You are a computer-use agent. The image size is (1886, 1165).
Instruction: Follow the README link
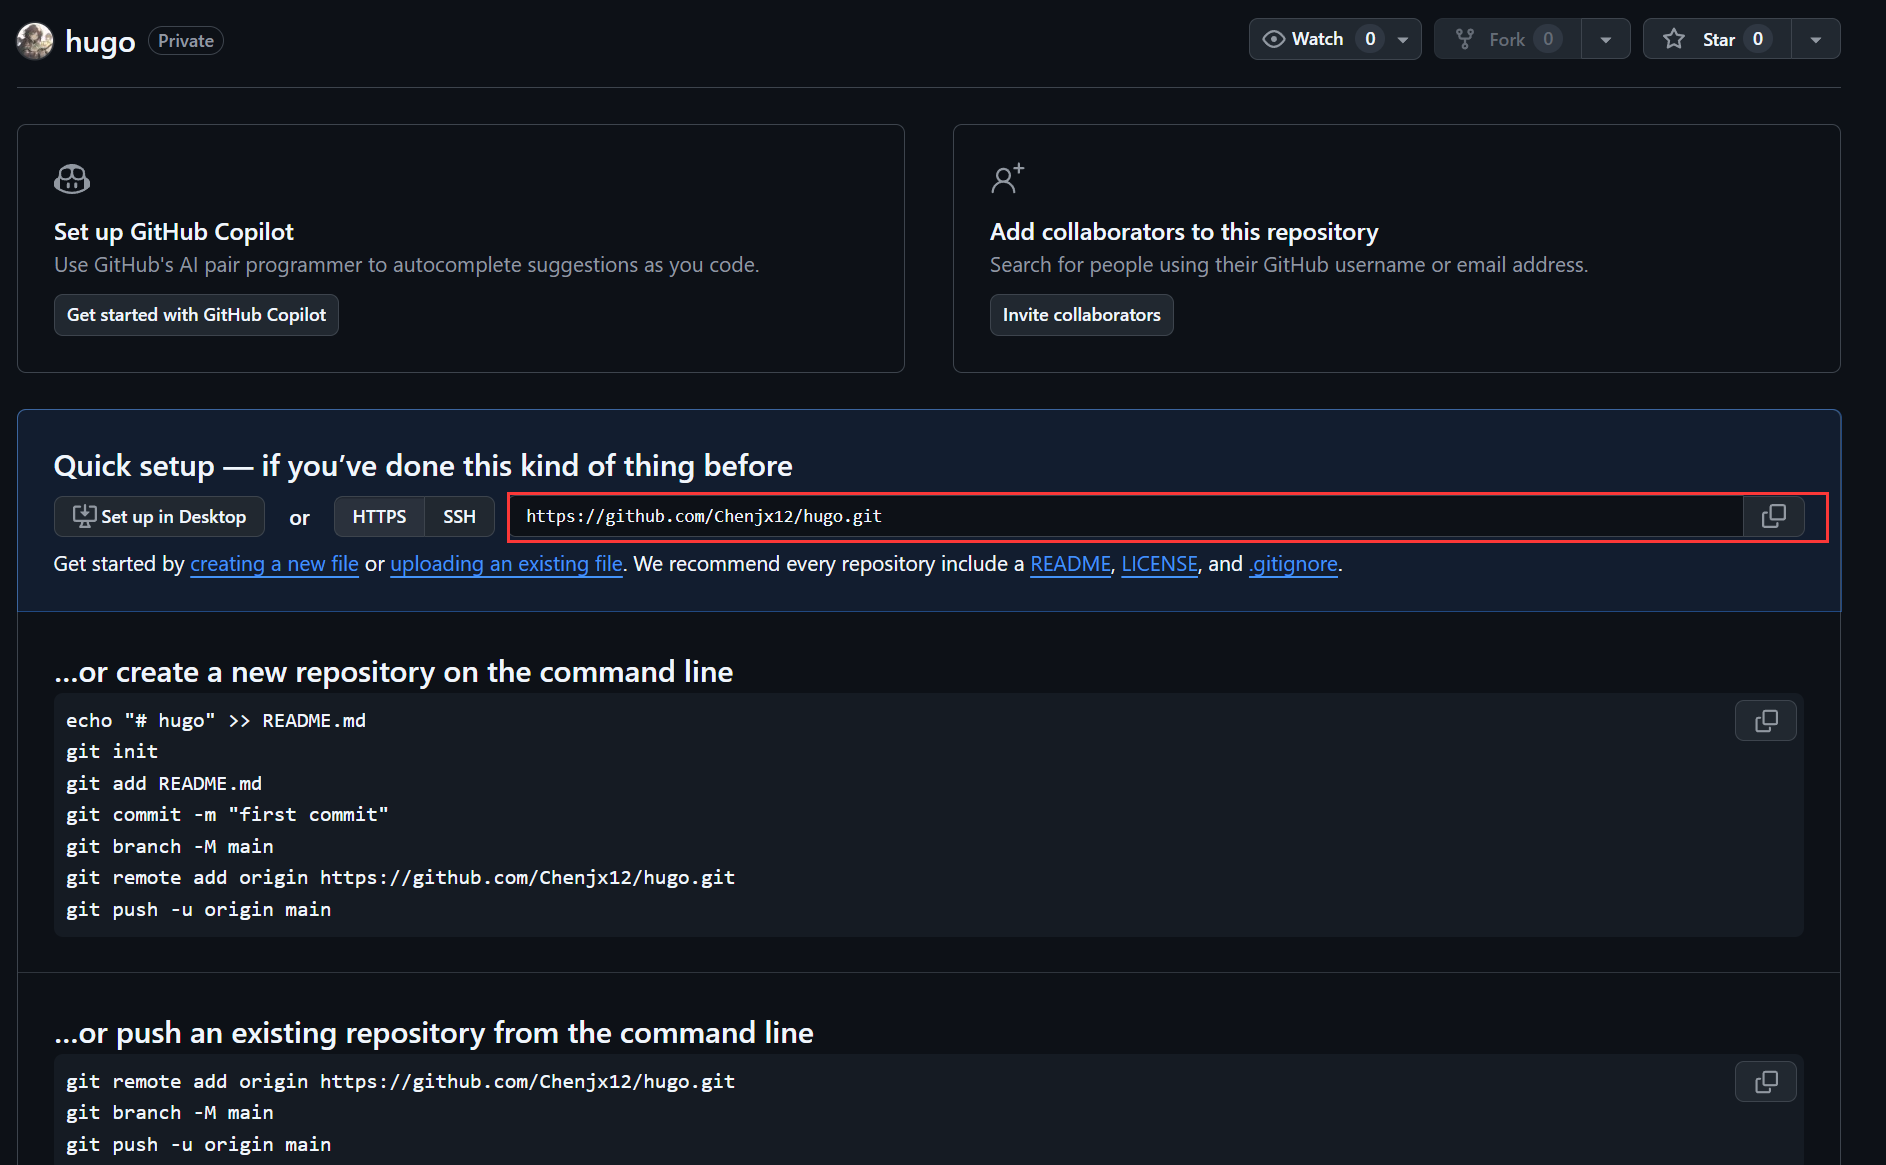point(1070,564)
